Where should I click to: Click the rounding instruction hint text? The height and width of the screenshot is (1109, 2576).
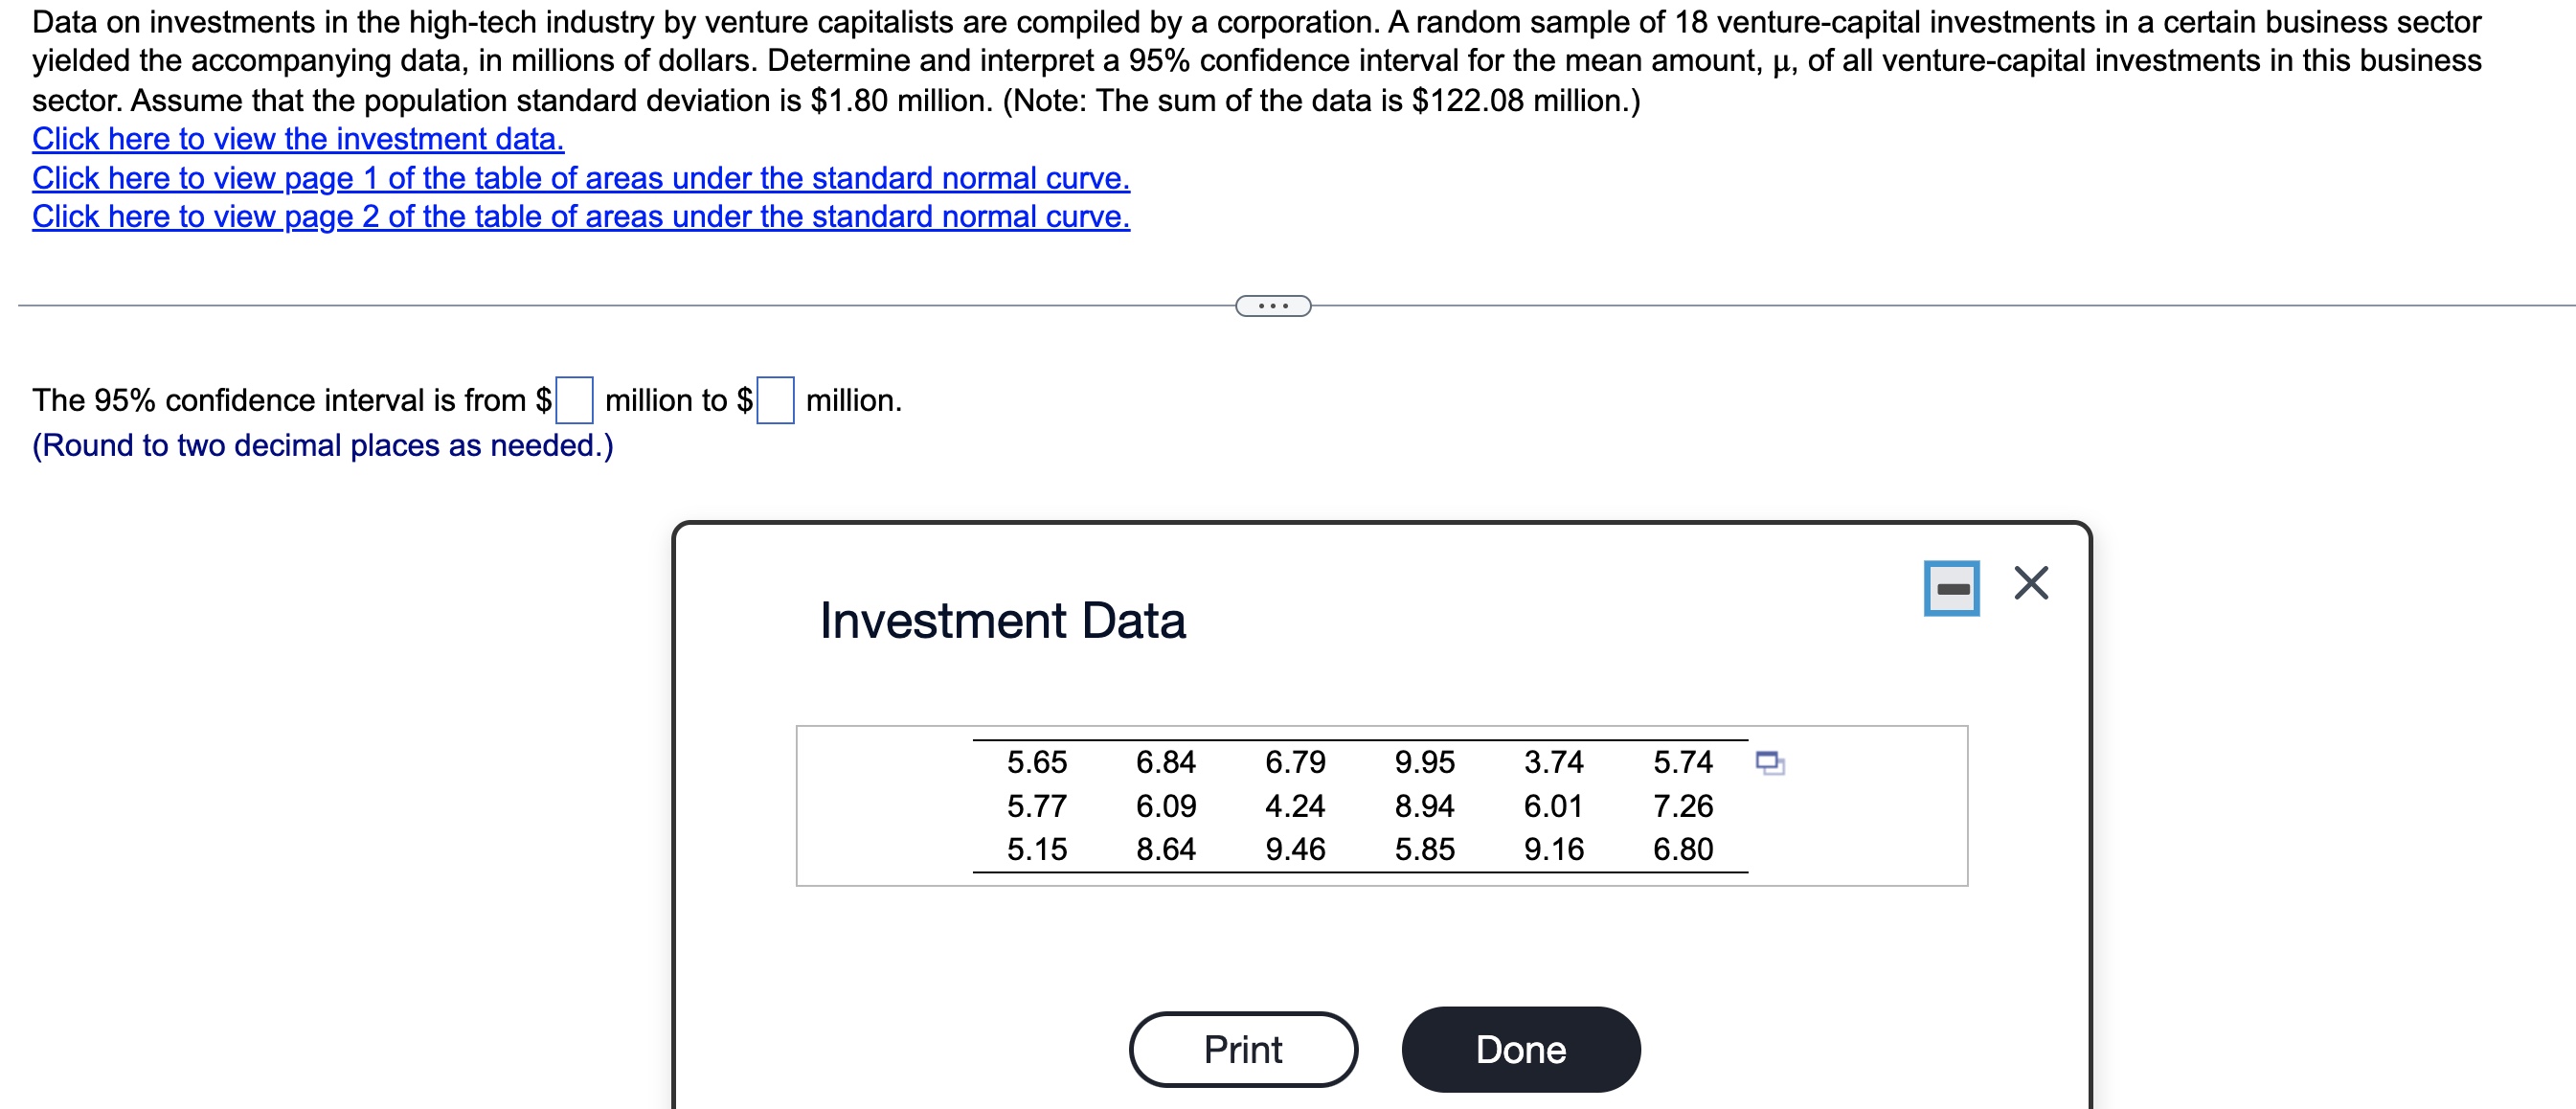pos(323,445)
